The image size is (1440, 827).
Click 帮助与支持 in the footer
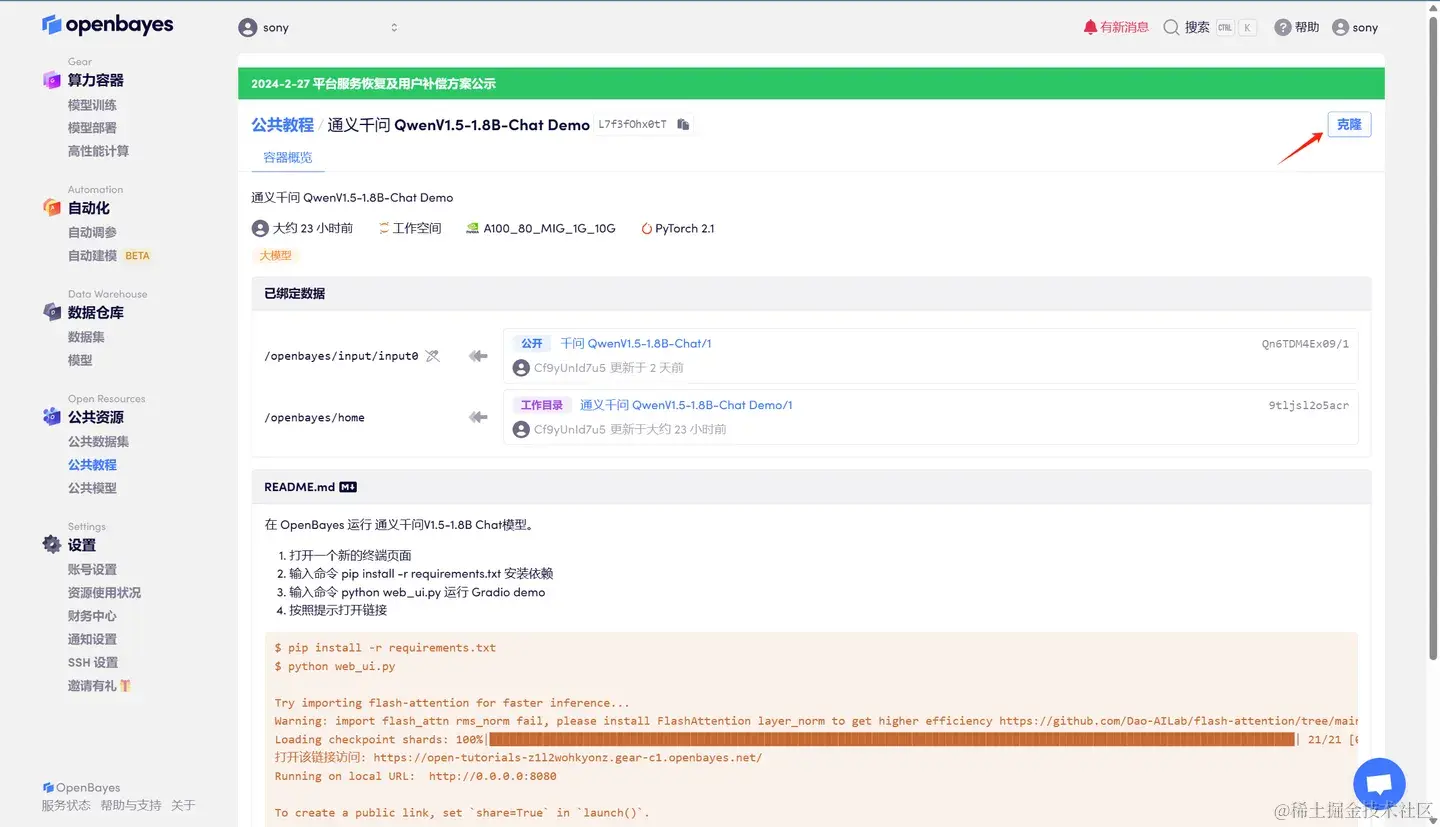[x=130, y=805]
